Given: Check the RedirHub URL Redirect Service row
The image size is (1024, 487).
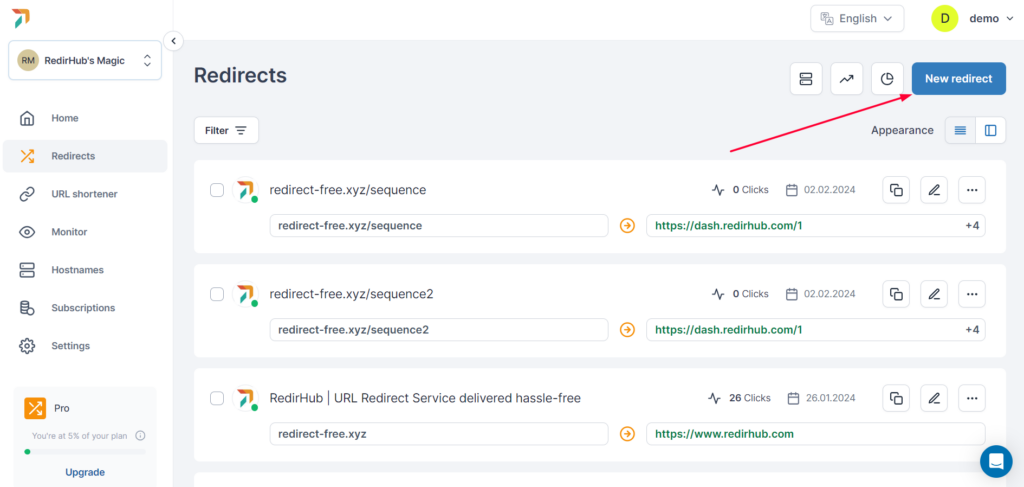Looking at the screenshot, I should click(217, 398).
